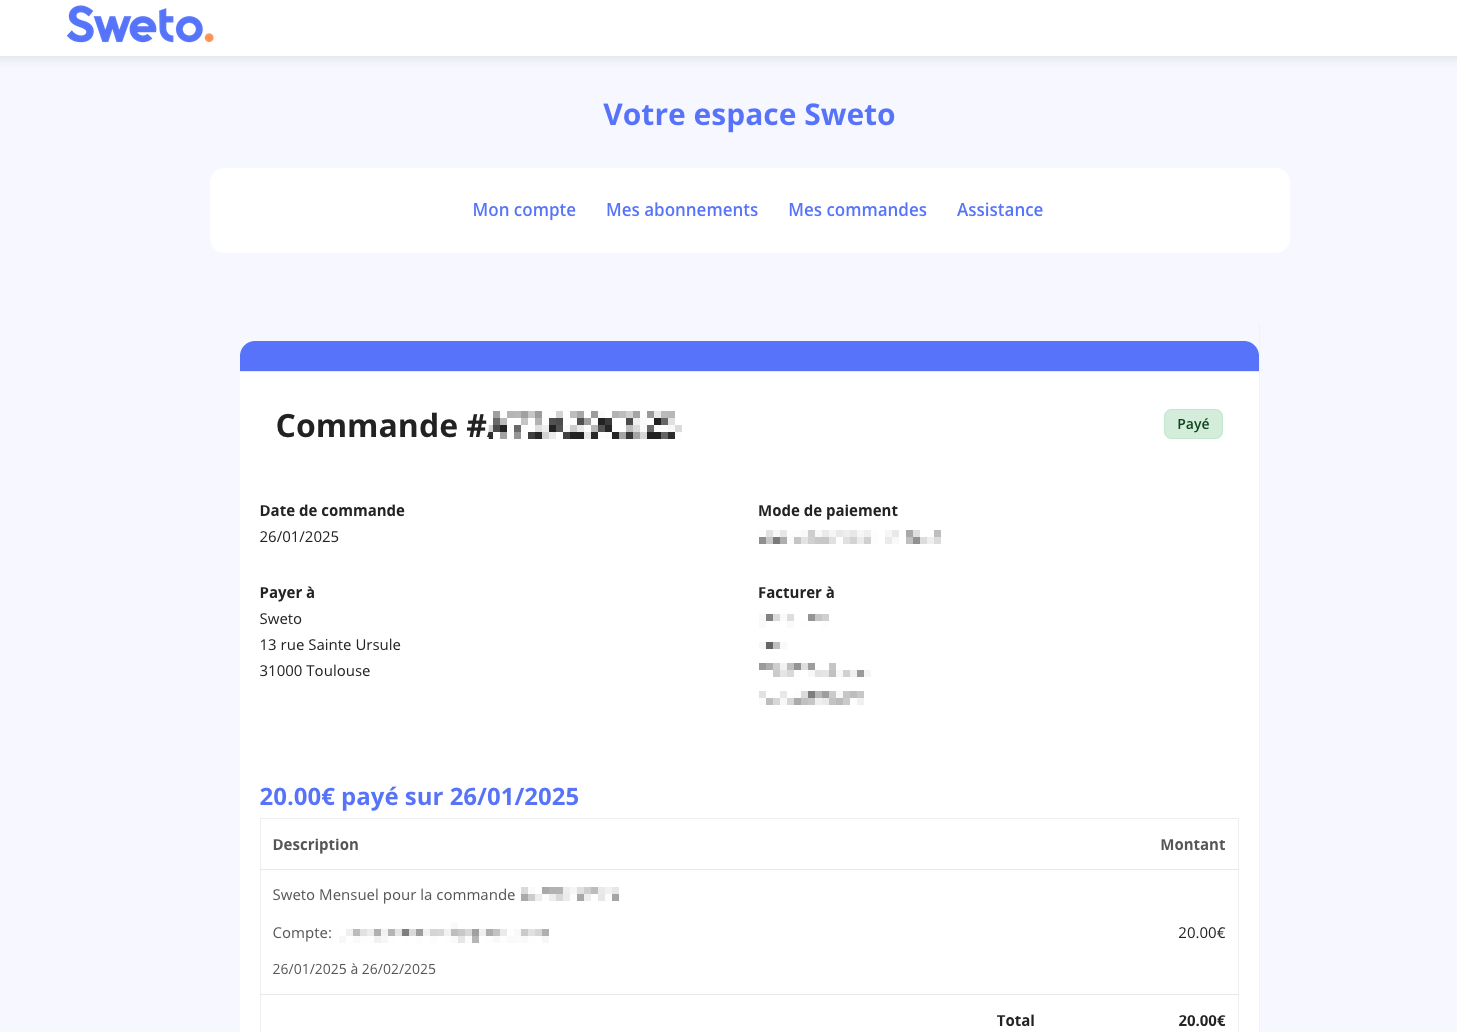Select the Commande order number heading

[x=478, y=426]
